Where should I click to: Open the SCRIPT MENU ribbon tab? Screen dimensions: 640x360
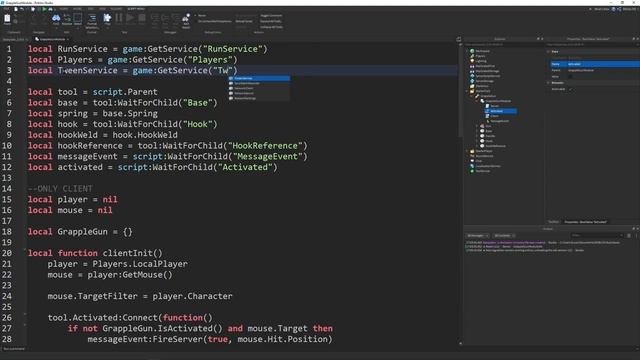tap(136, 9)
